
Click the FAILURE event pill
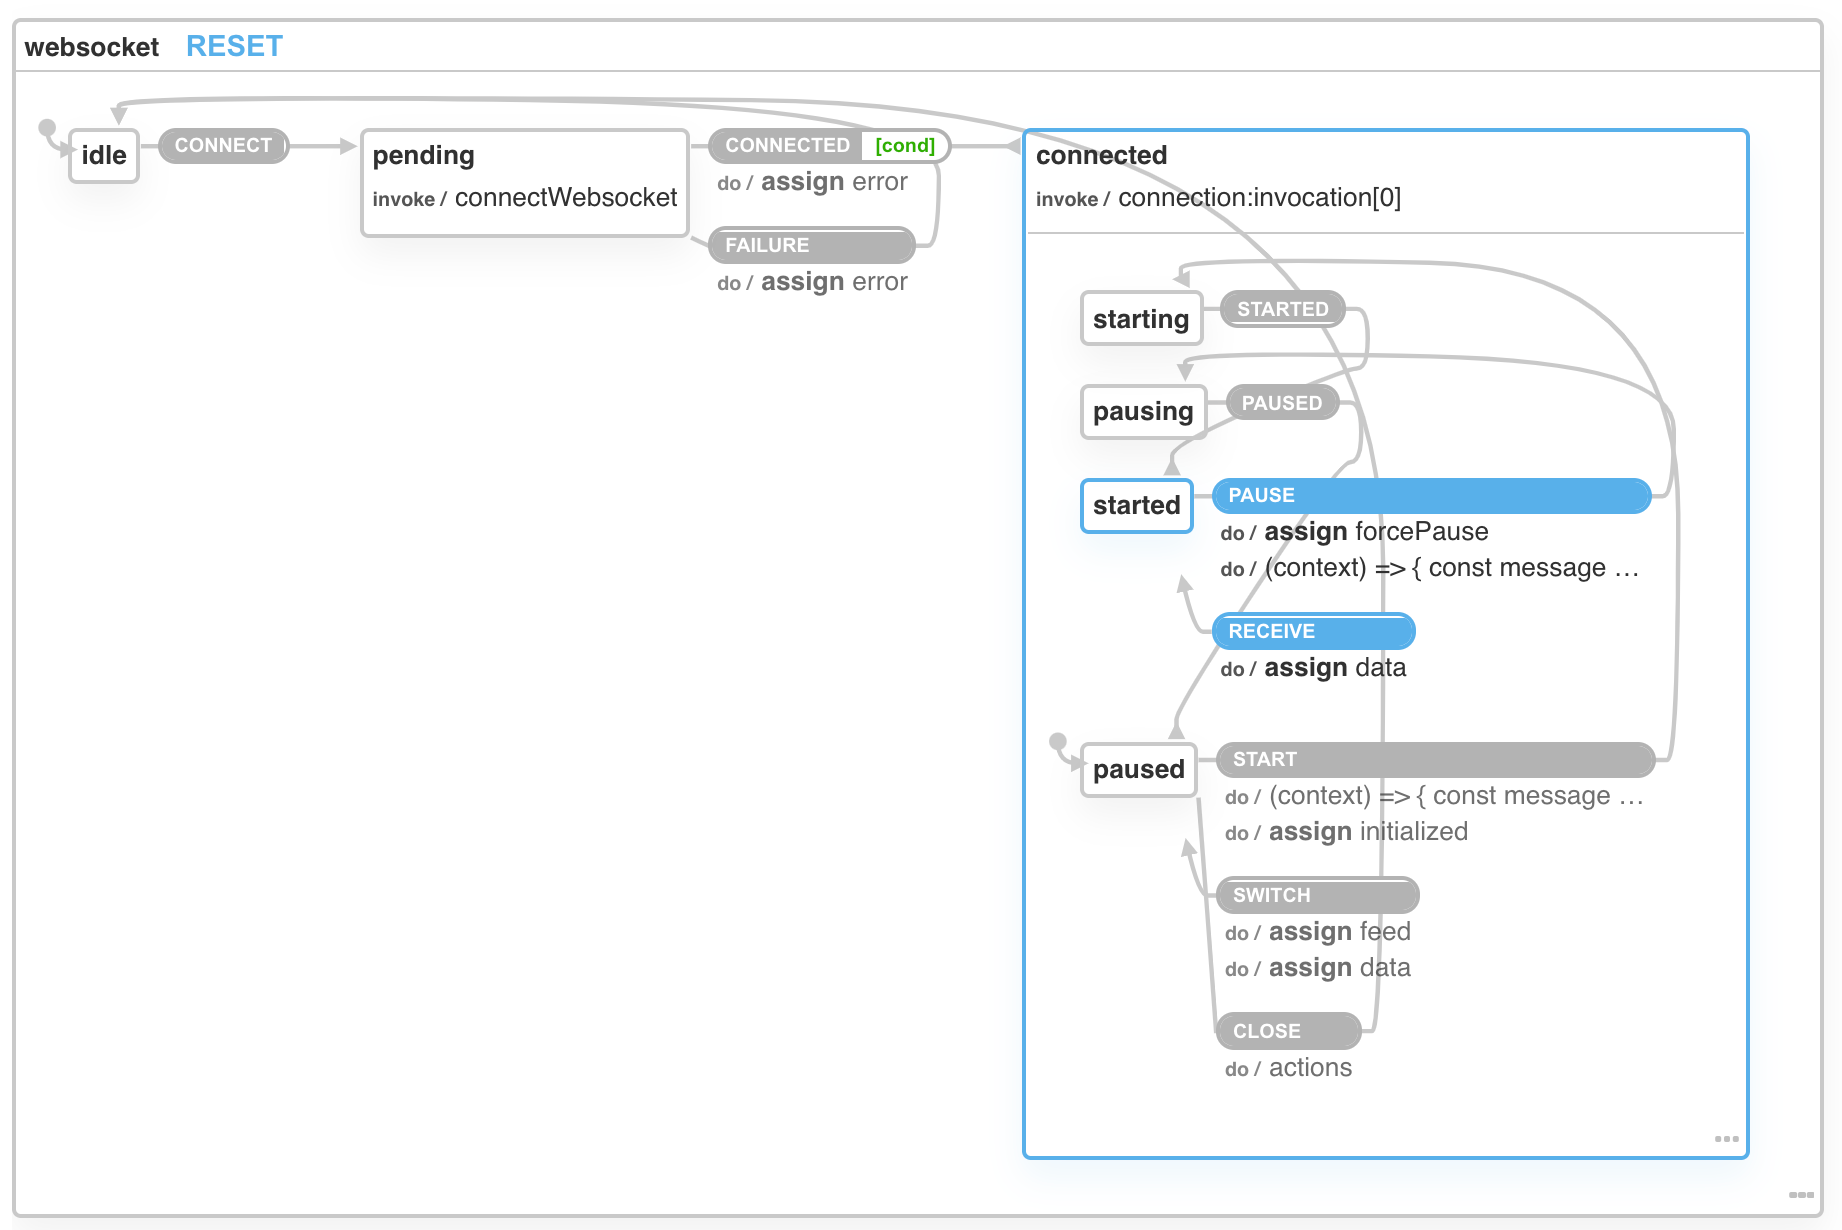click(x=810, y=245)
